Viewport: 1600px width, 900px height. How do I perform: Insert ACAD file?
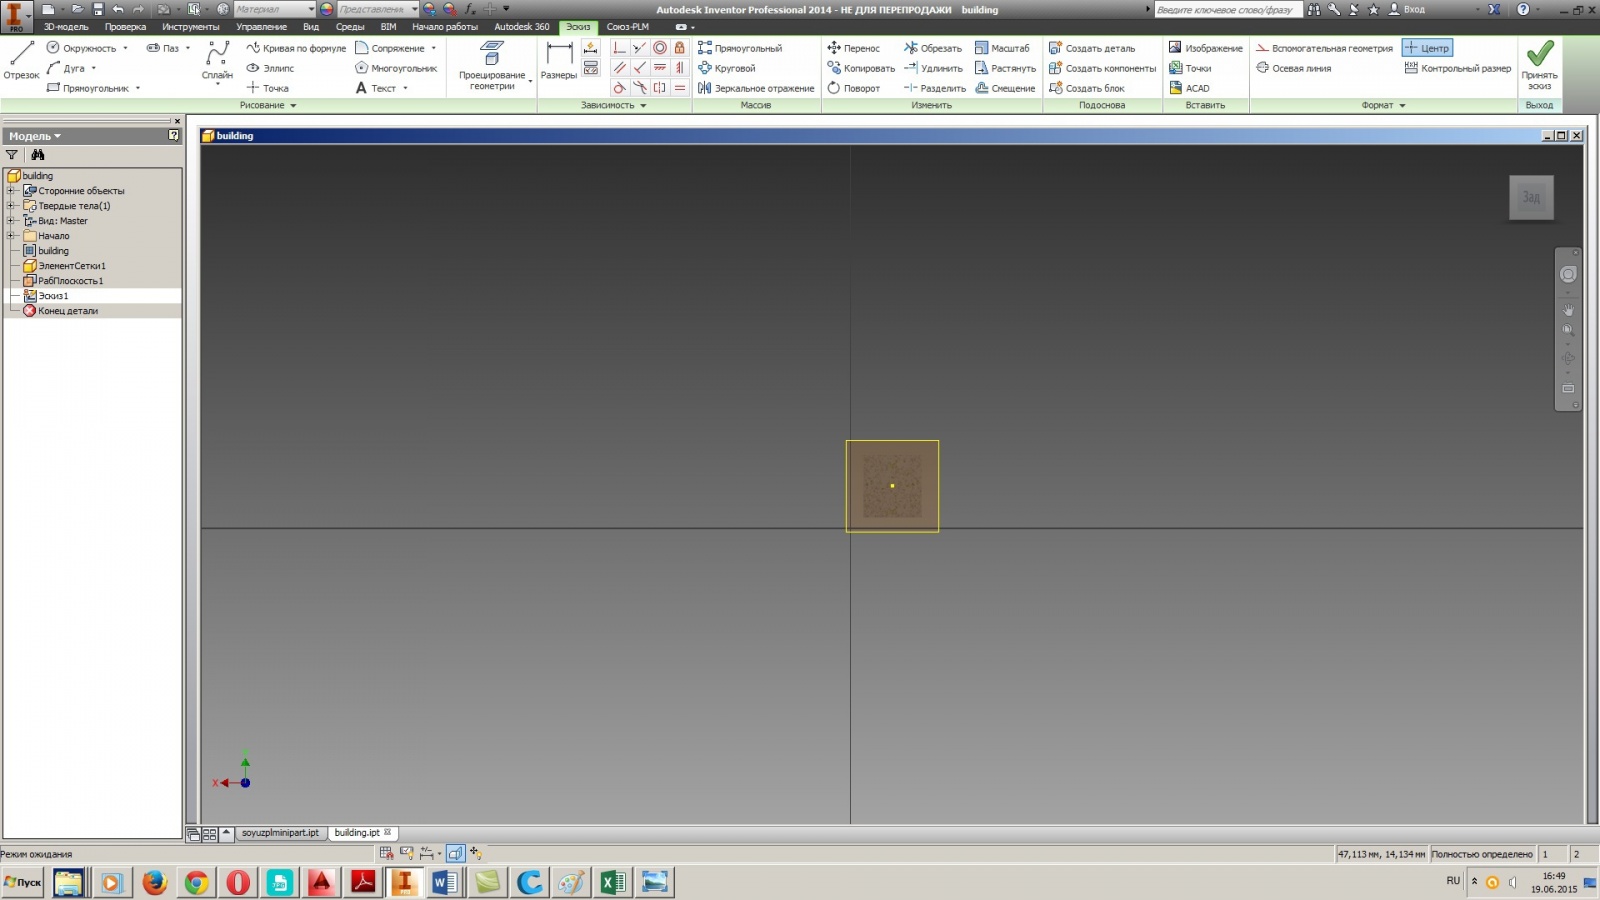[x=1189, y=88]
